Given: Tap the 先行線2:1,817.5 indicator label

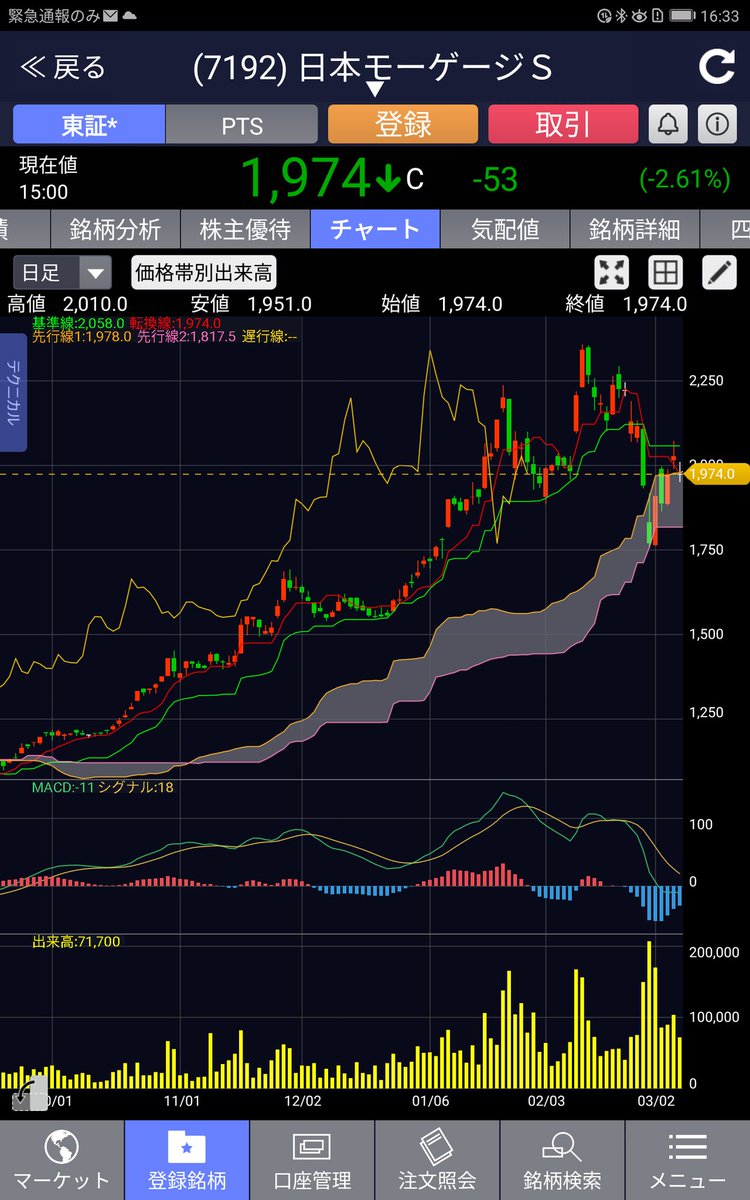Looking at the screenshot, I should pos(187,337).
